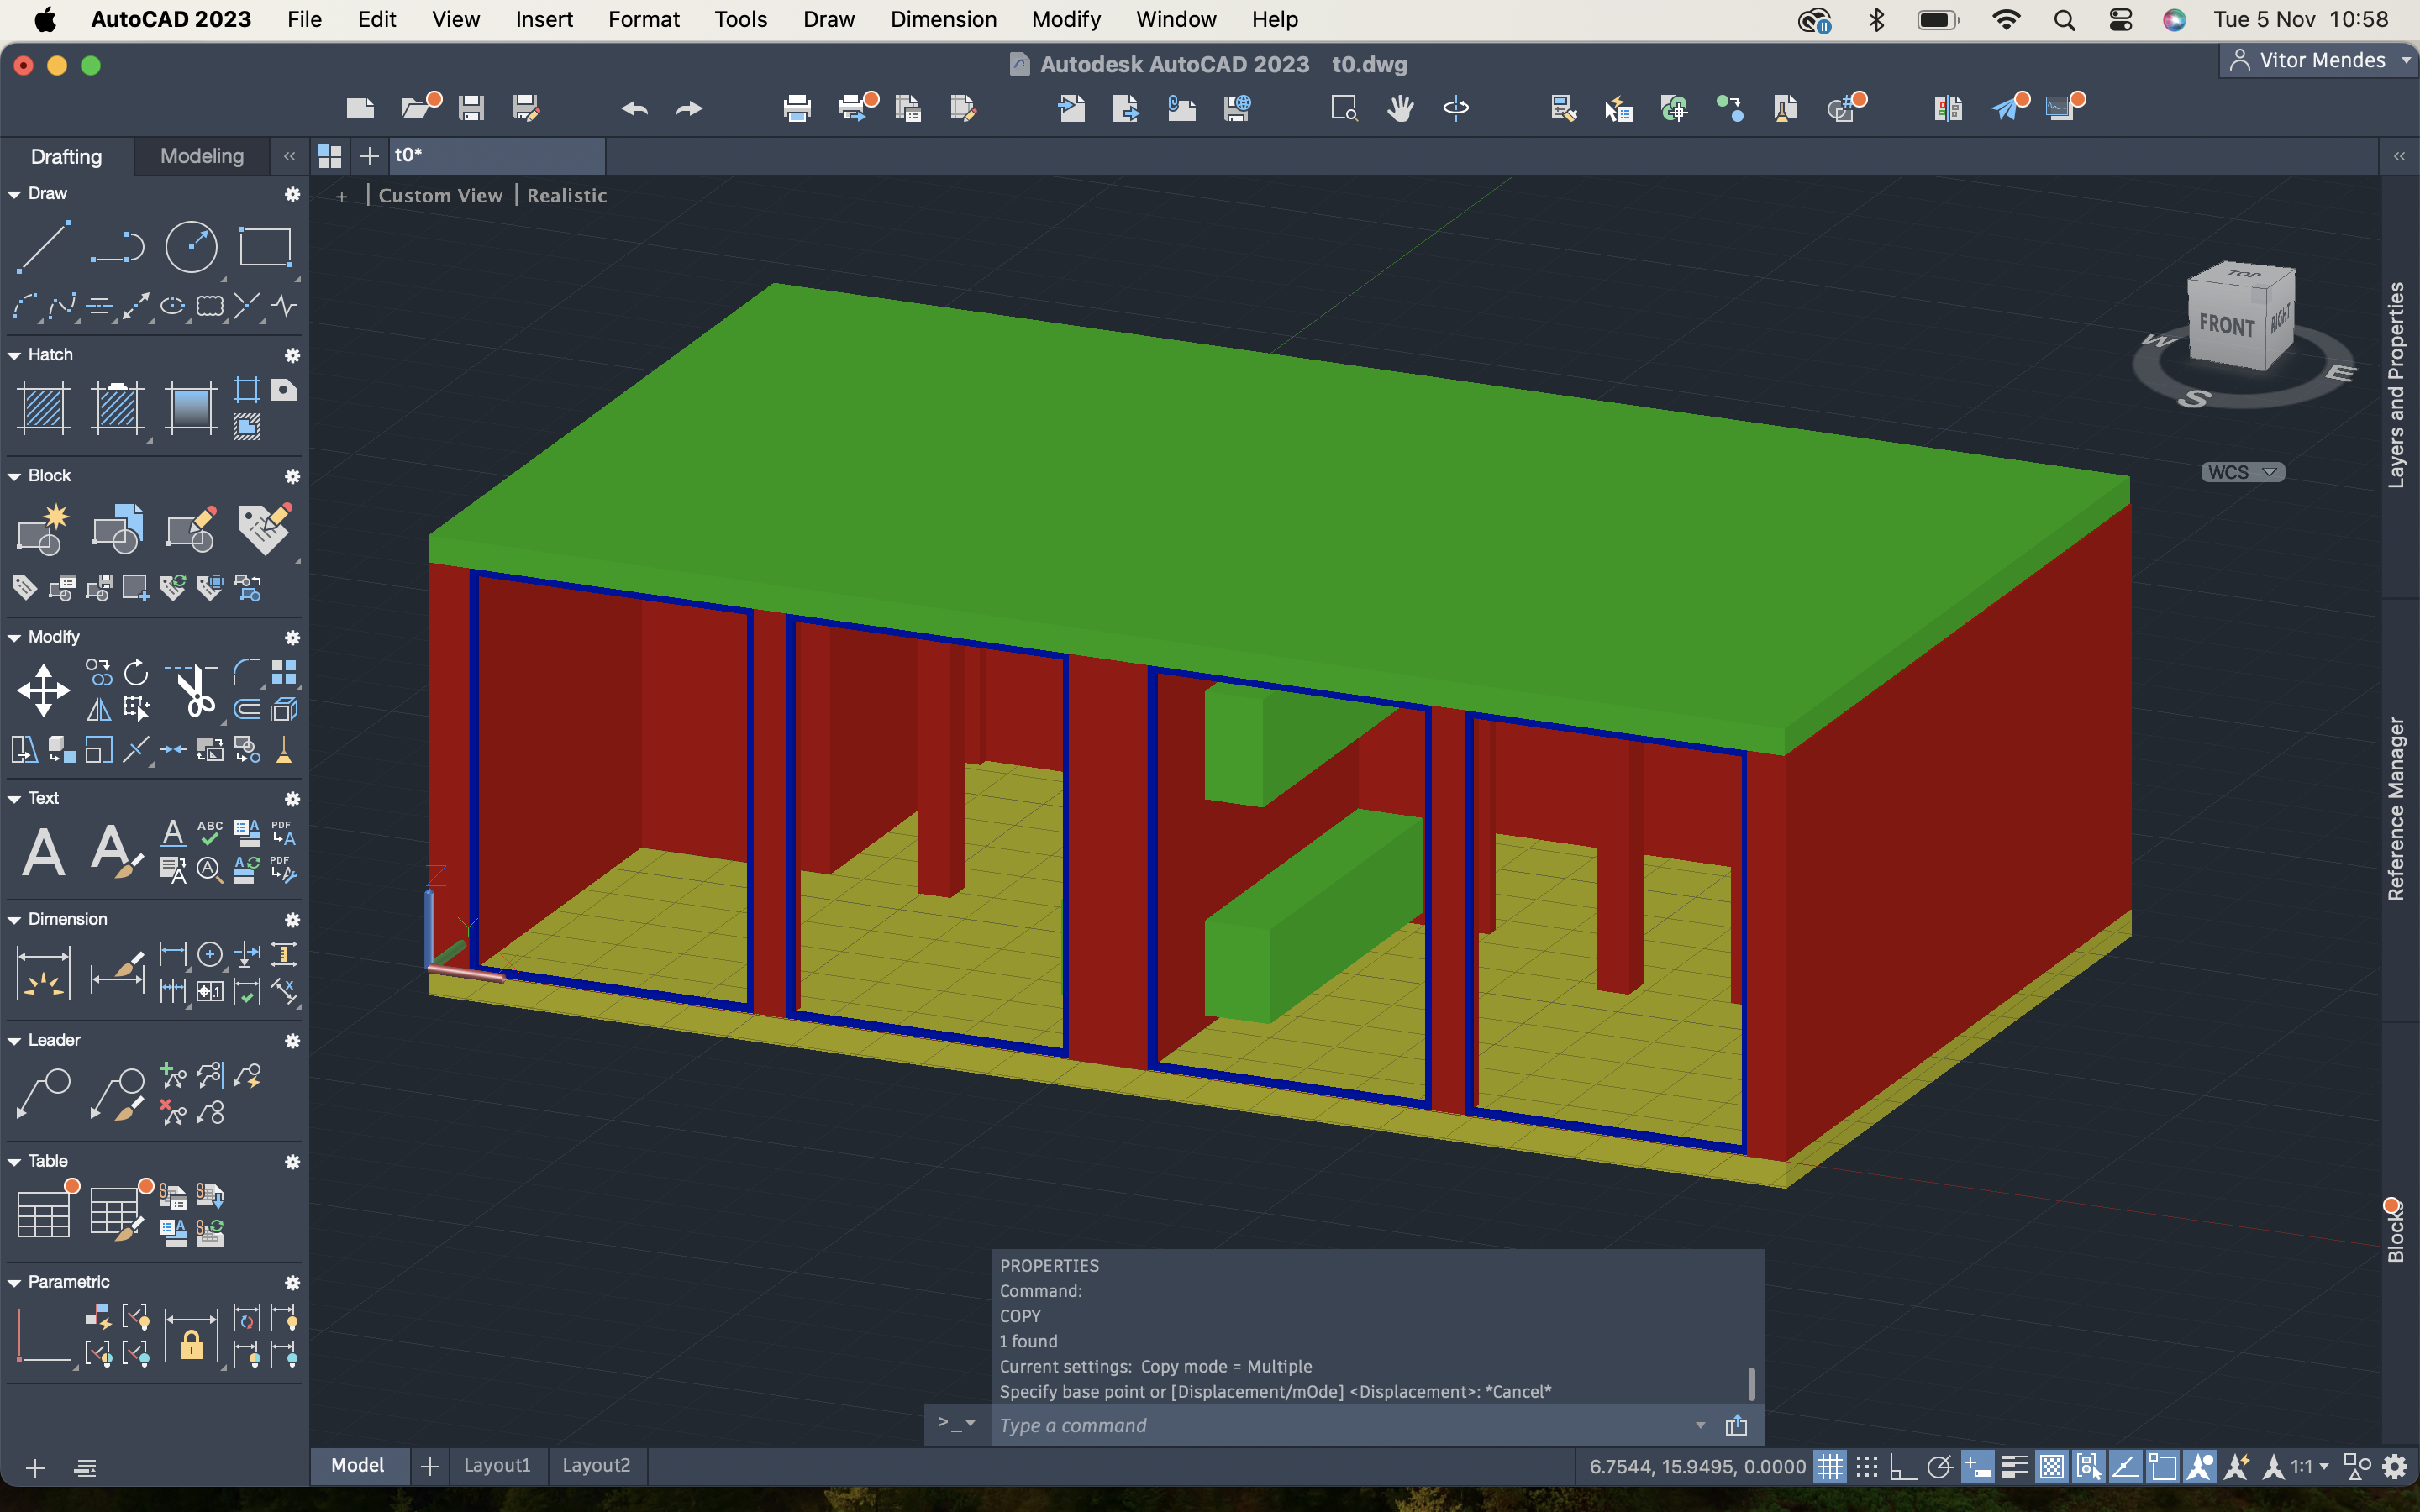The image size is (2420, 1512).
Task: Click the Plot printer icon
Action: click(797, 108)
